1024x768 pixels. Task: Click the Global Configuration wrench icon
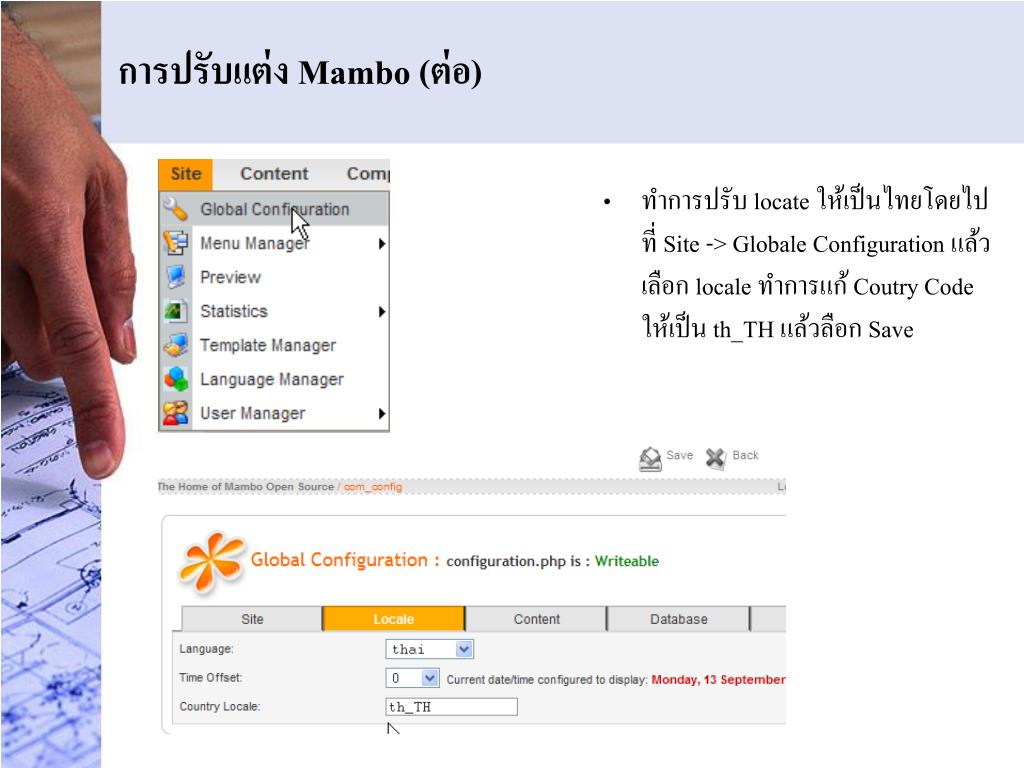(175, 209)
